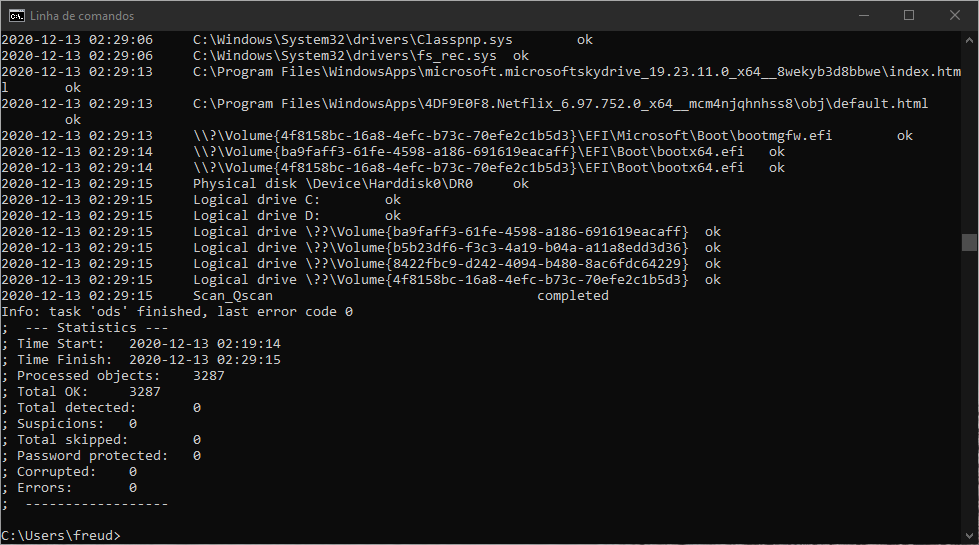This screenshot has width=979, height=545.
Task: Click the vertical scrollbar thumb
Action: 969,242
